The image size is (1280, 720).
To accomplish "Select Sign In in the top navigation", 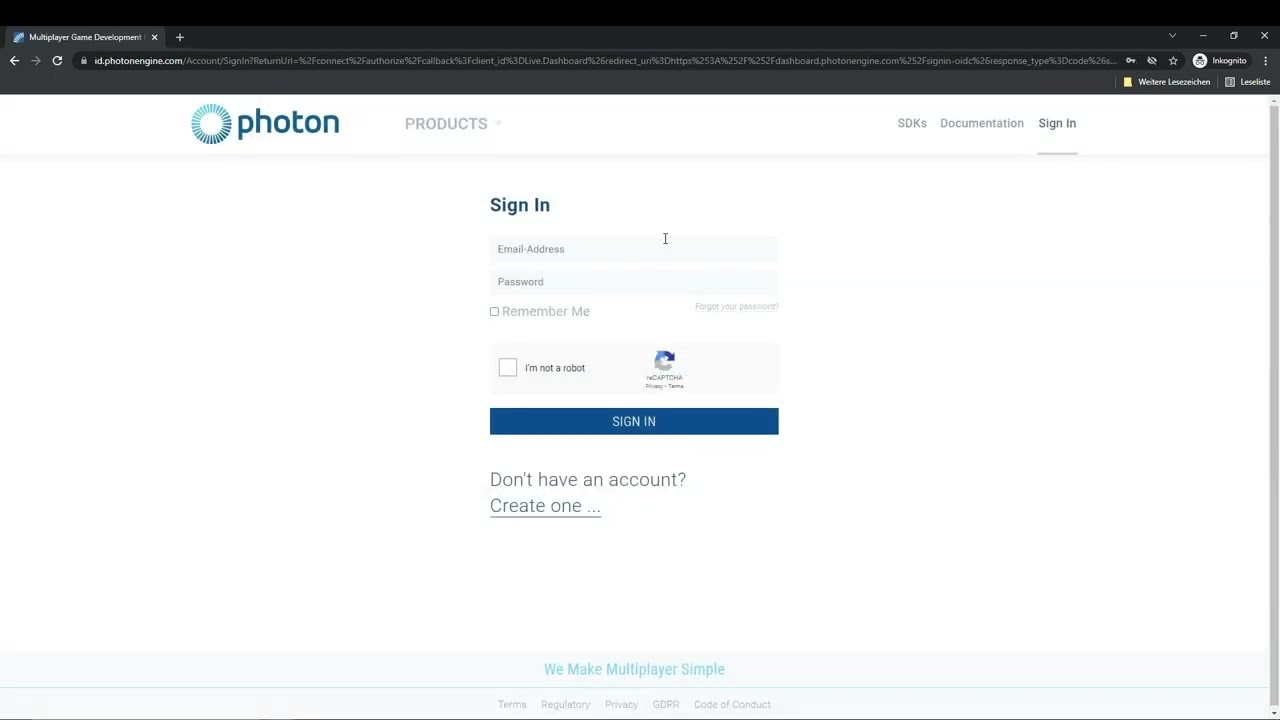I will point(1057,123).
